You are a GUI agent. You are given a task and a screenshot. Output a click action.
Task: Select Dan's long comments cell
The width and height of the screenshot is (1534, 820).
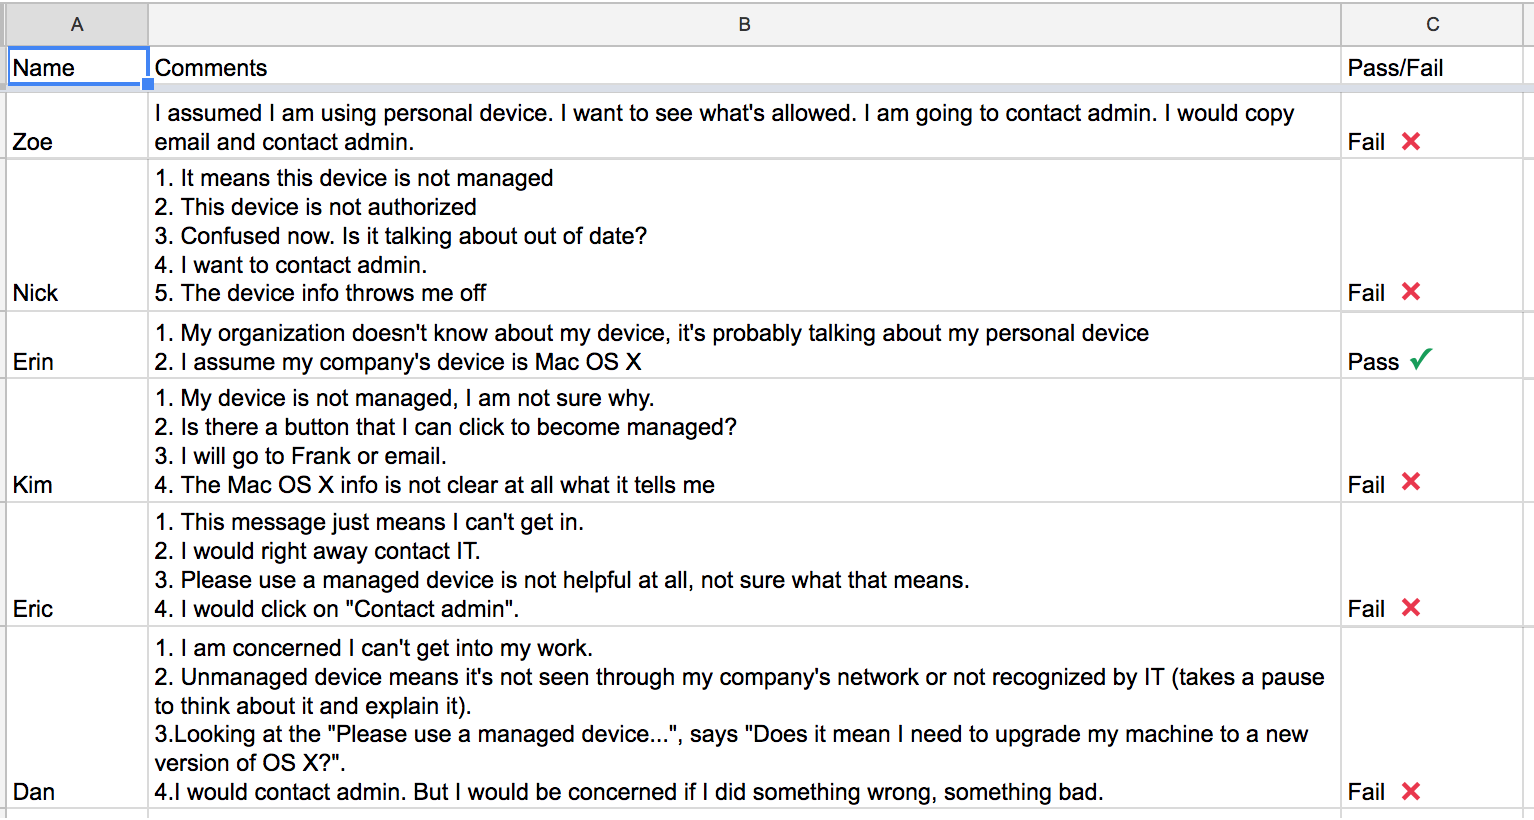click(745, 719)
